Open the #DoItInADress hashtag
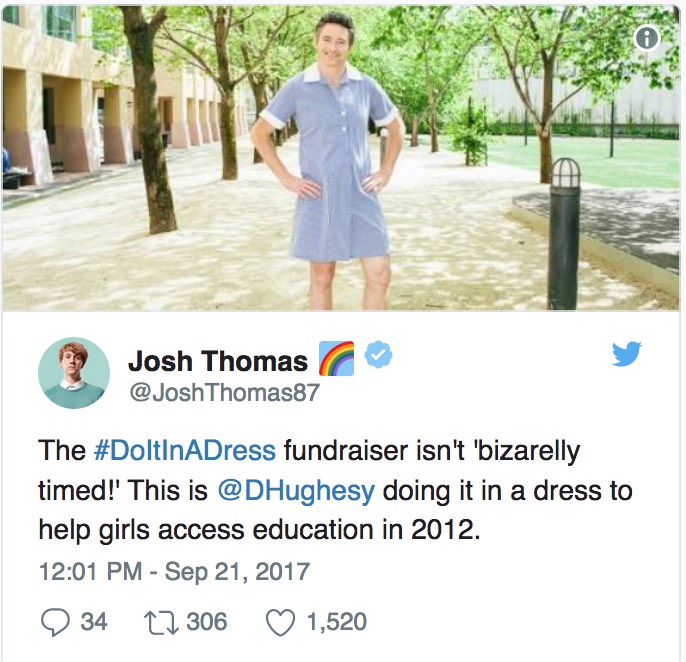The width and height of the screenshot is (686, 662). point(185,450)
